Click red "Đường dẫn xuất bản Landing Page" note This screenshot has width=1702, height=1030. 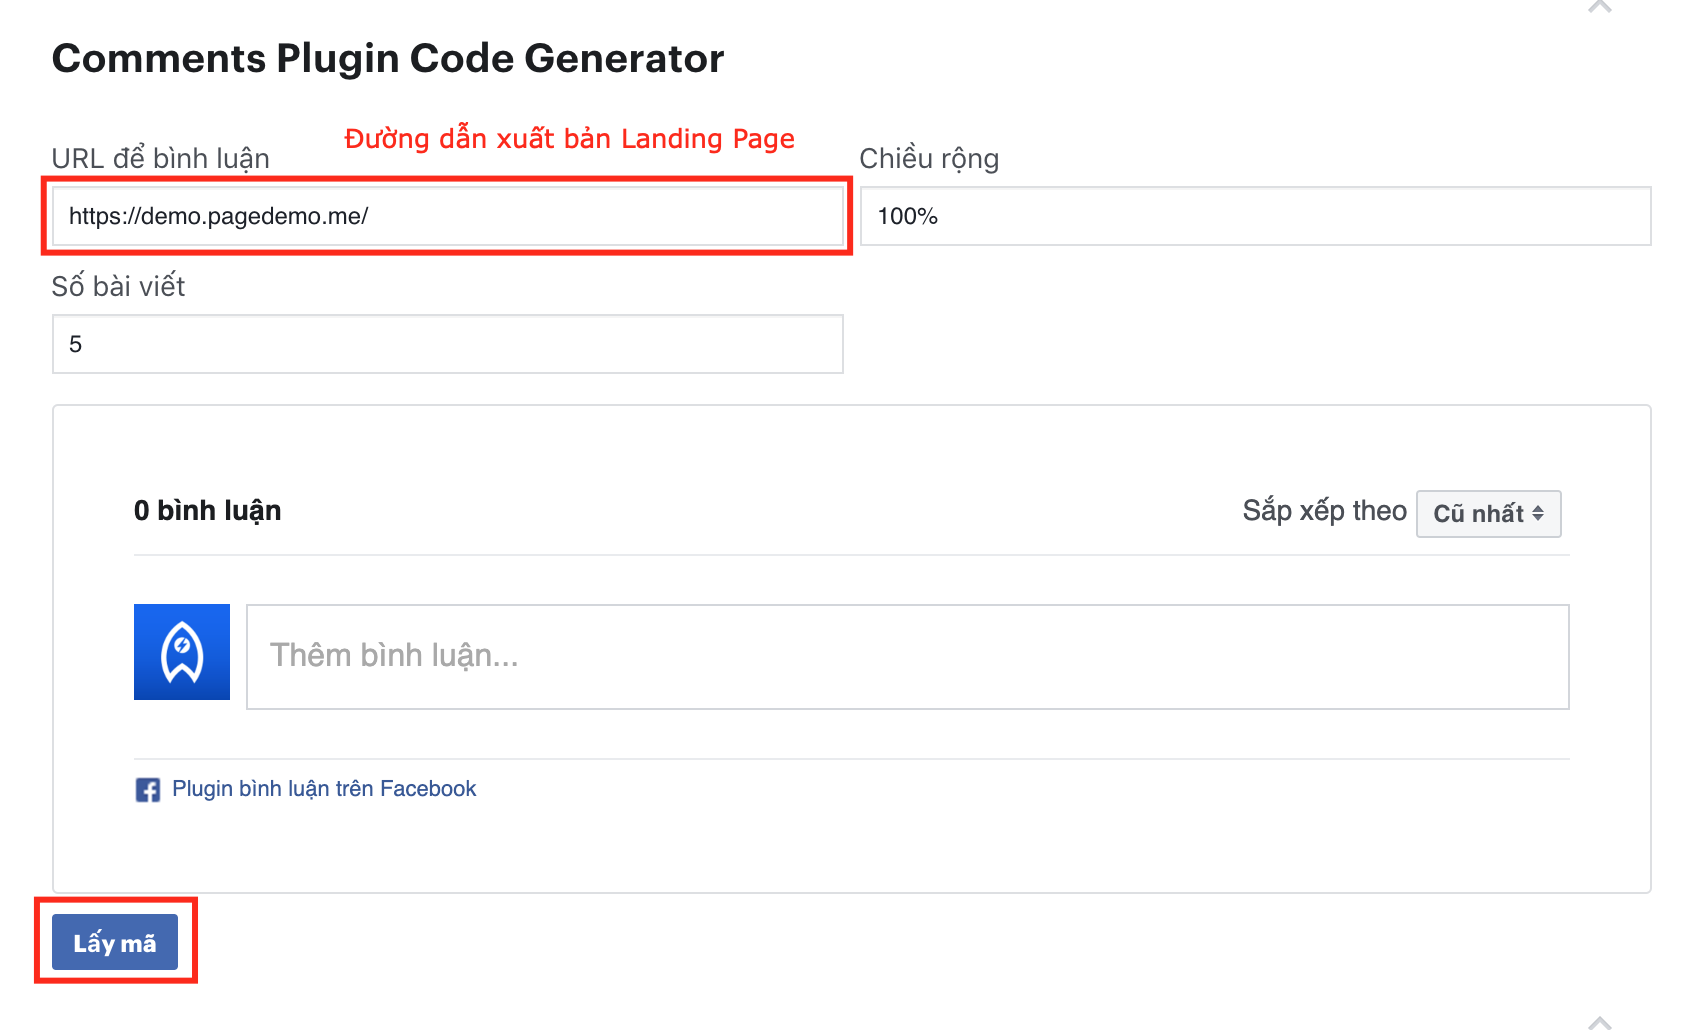[x=569, y=139]
